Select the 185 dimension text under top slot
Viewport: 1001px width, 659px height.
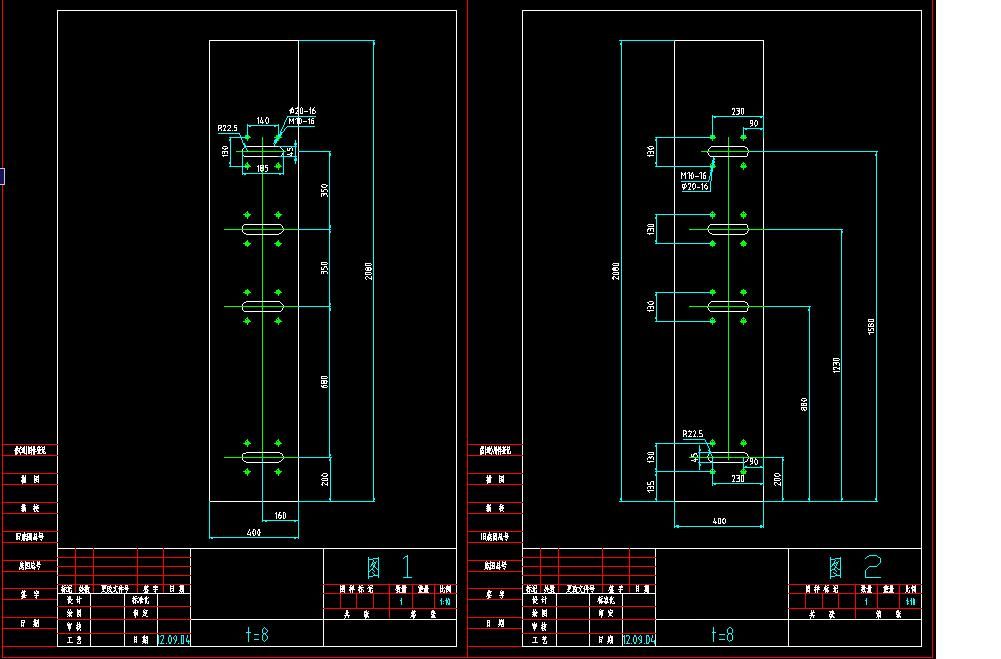click(x=262, y=169)
